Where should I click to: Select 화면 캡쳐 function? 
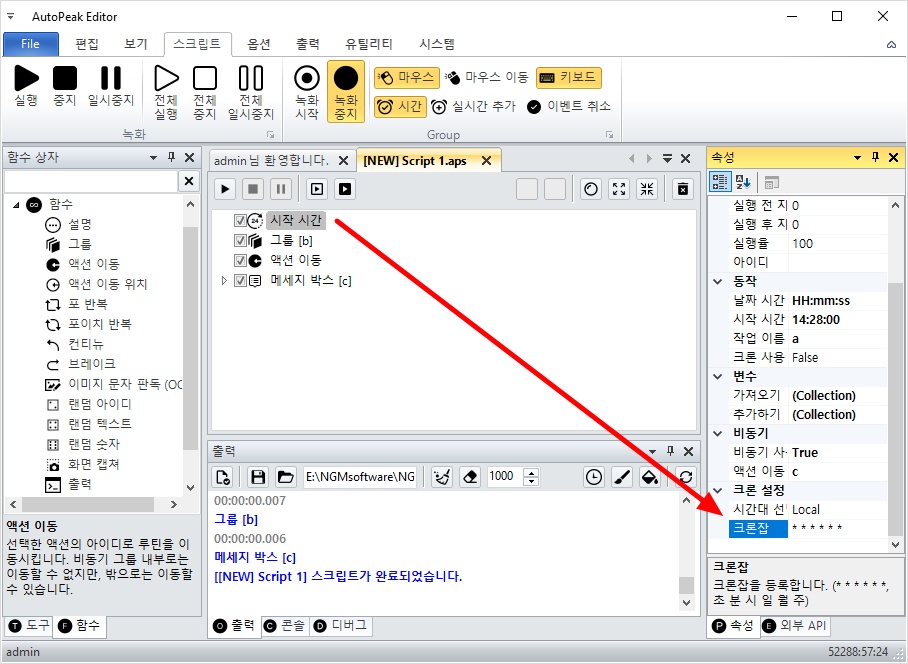94,464
